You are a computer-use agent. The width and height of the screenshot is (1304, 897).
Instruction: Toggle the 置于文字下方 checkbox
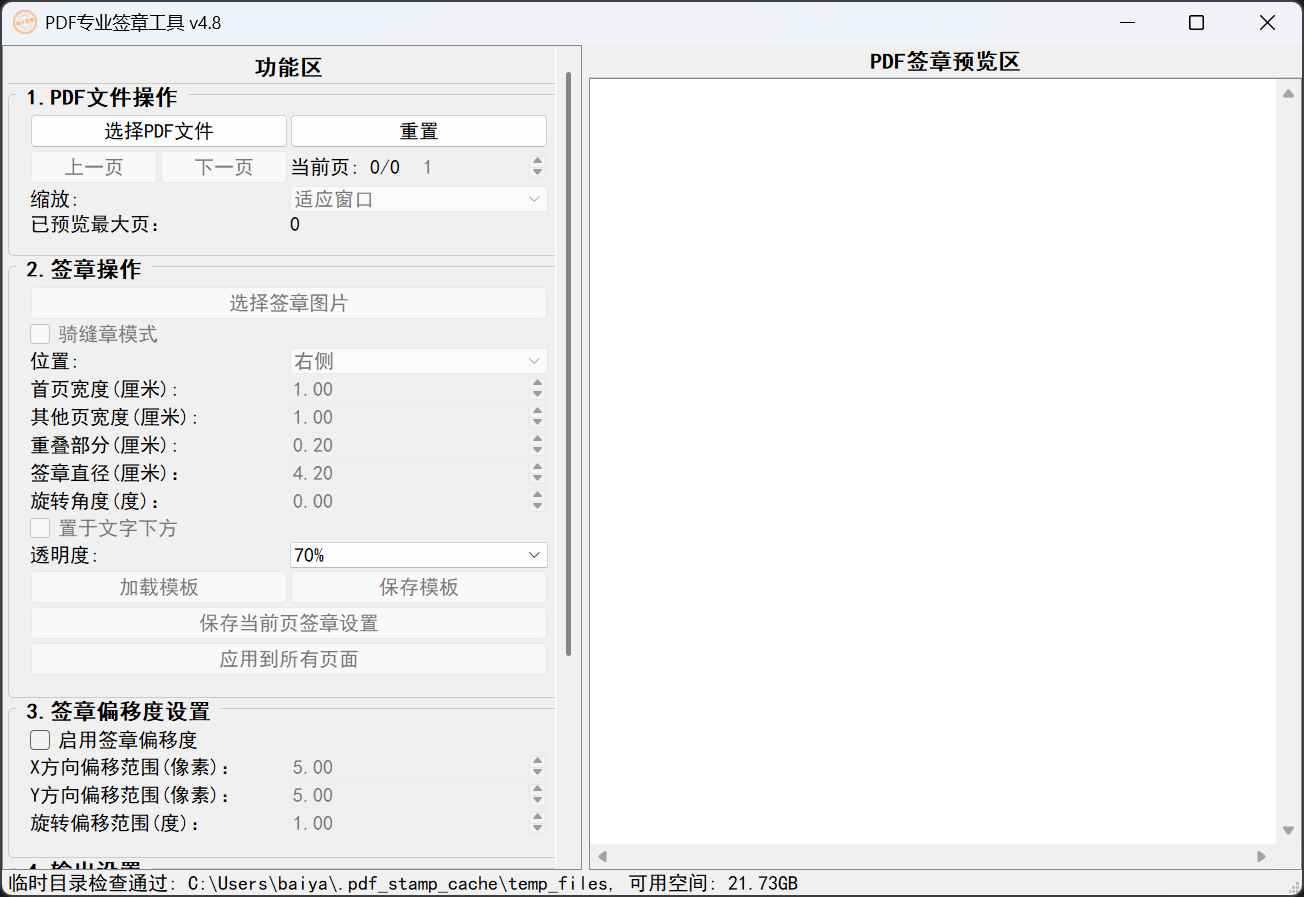point(40,528)
